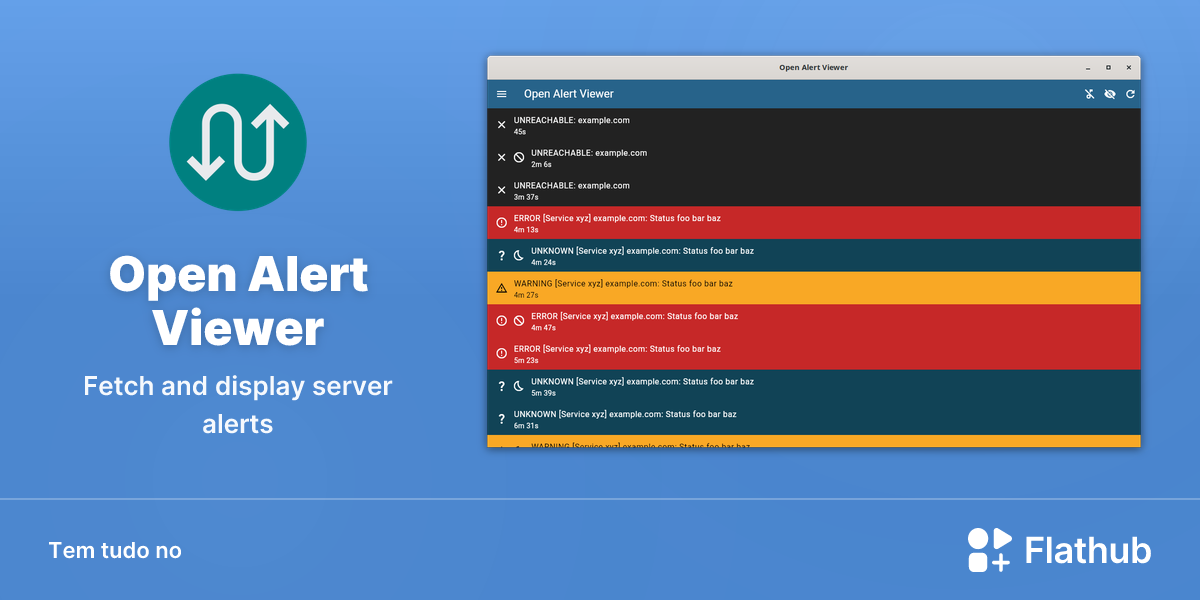Click the teal Open Alert Viewer logo
1200x600 pixels.
click(238, 142)
